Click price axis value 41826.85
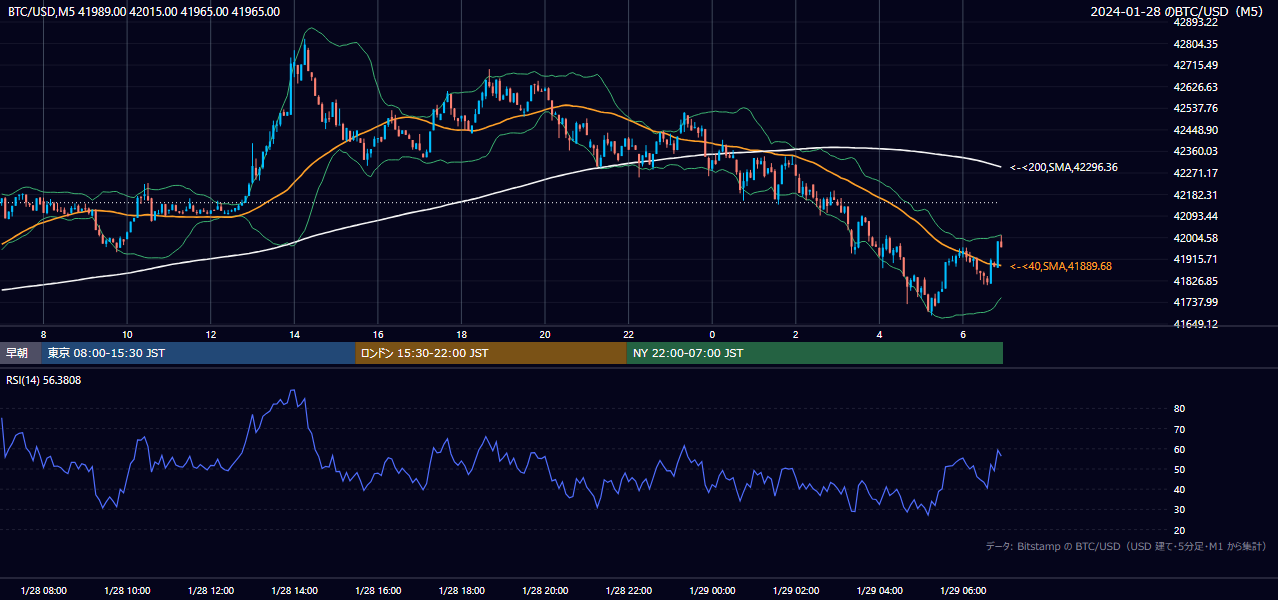Image resolution: width=1278 pixels, height=600 pixels. 1197,281
